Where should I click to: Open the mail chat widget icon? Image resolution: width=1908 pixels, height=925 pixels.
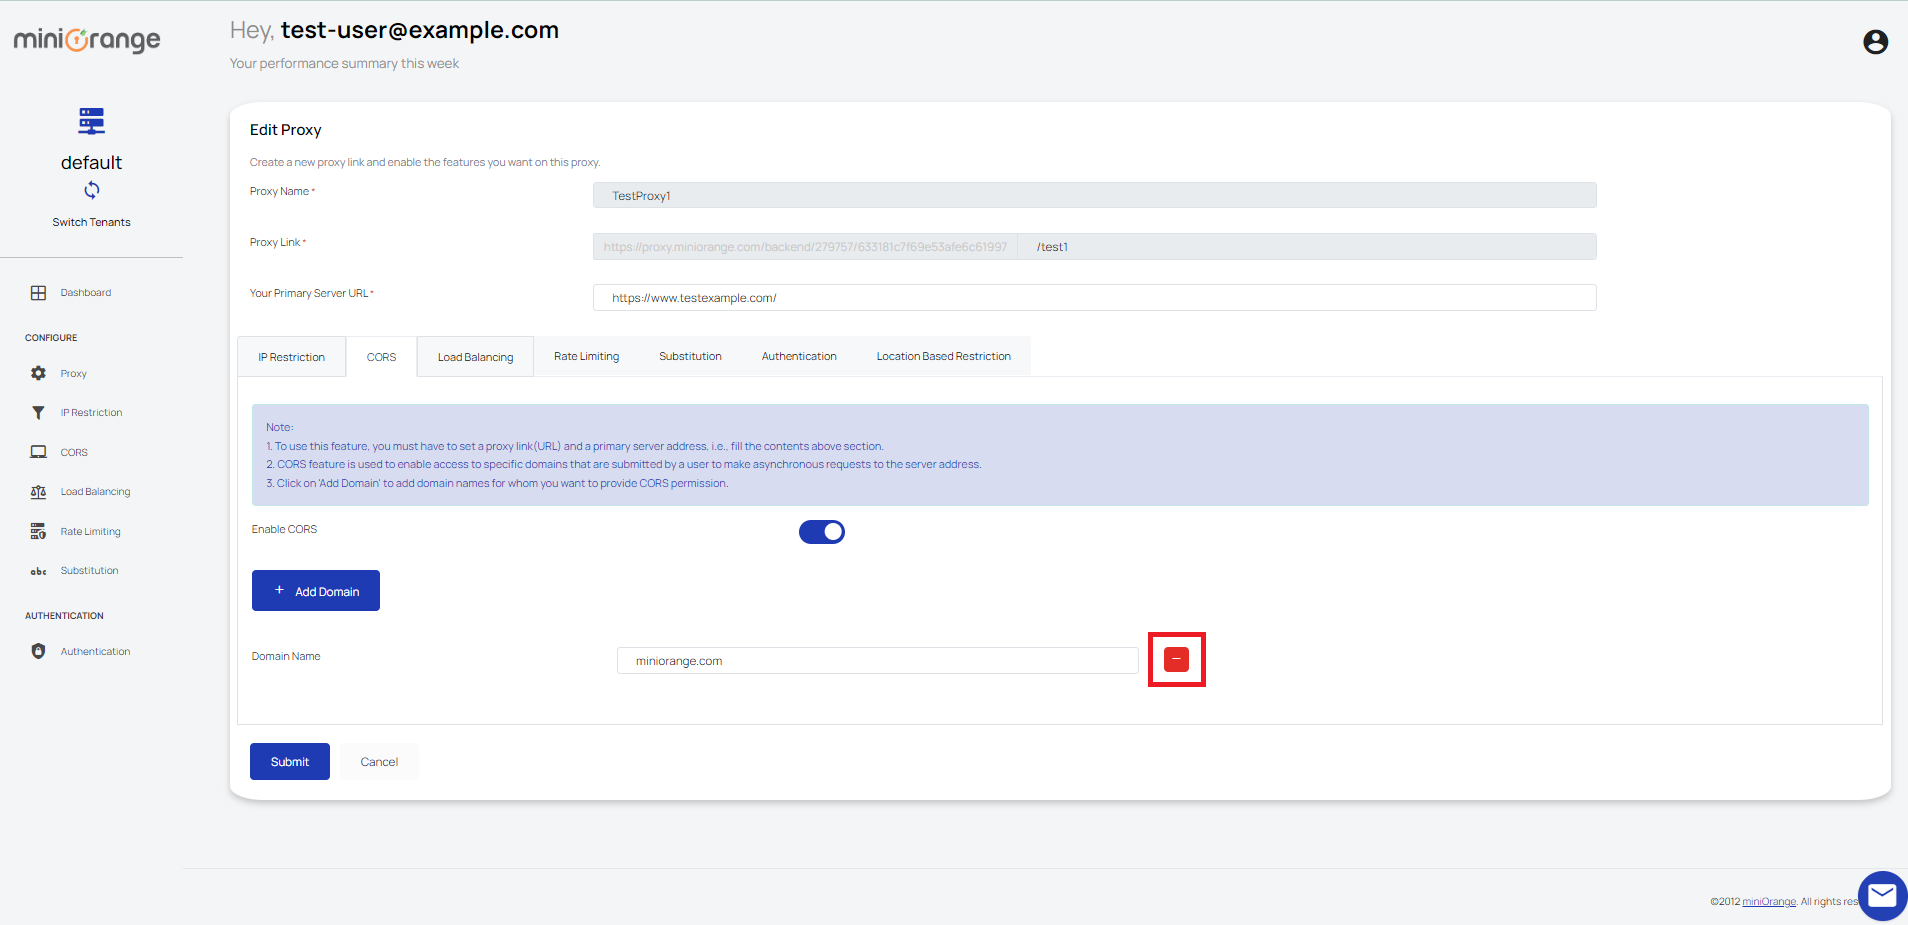[x=1882, y=895]
